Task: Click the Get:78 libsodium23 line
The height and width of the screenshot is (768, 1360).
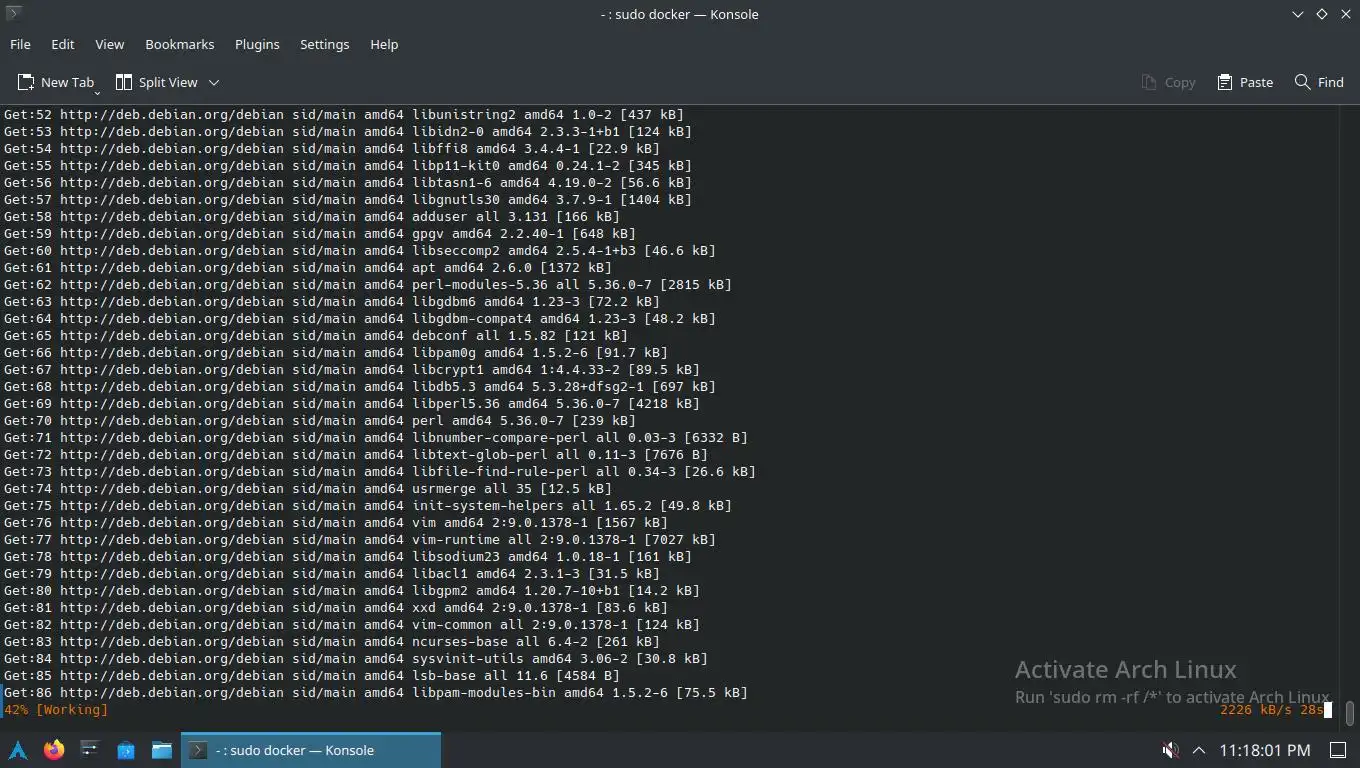Action: pos(348,556)
